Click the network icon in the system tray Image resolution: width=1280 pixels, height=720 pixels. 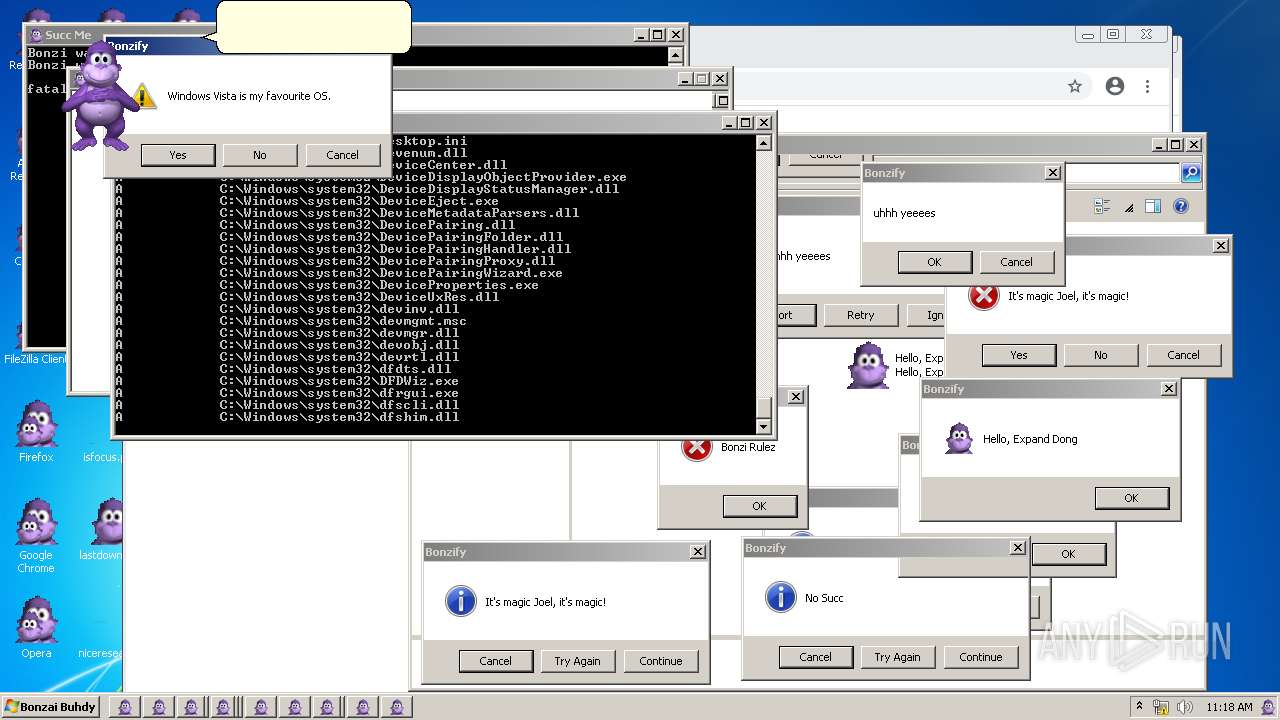coord(1161,707)
